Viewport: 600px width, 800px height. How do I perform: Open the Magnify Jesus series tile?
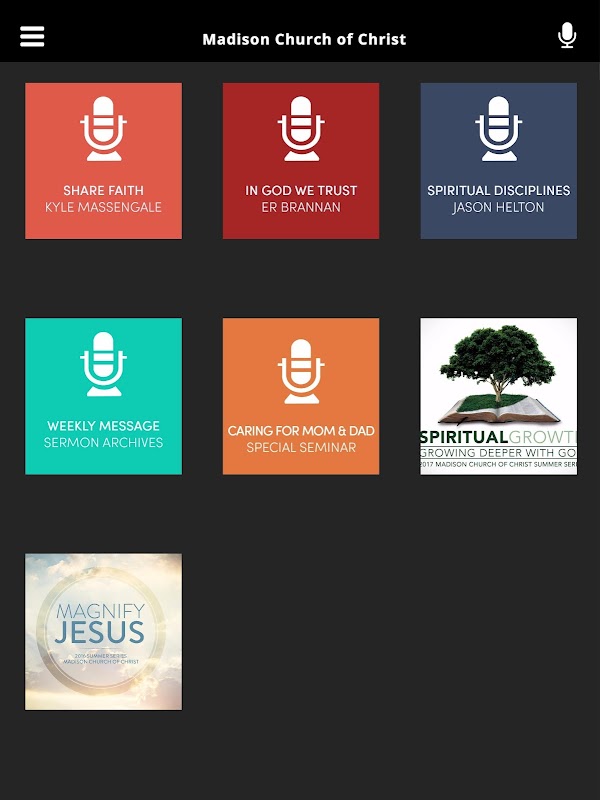tap(104, 632)
